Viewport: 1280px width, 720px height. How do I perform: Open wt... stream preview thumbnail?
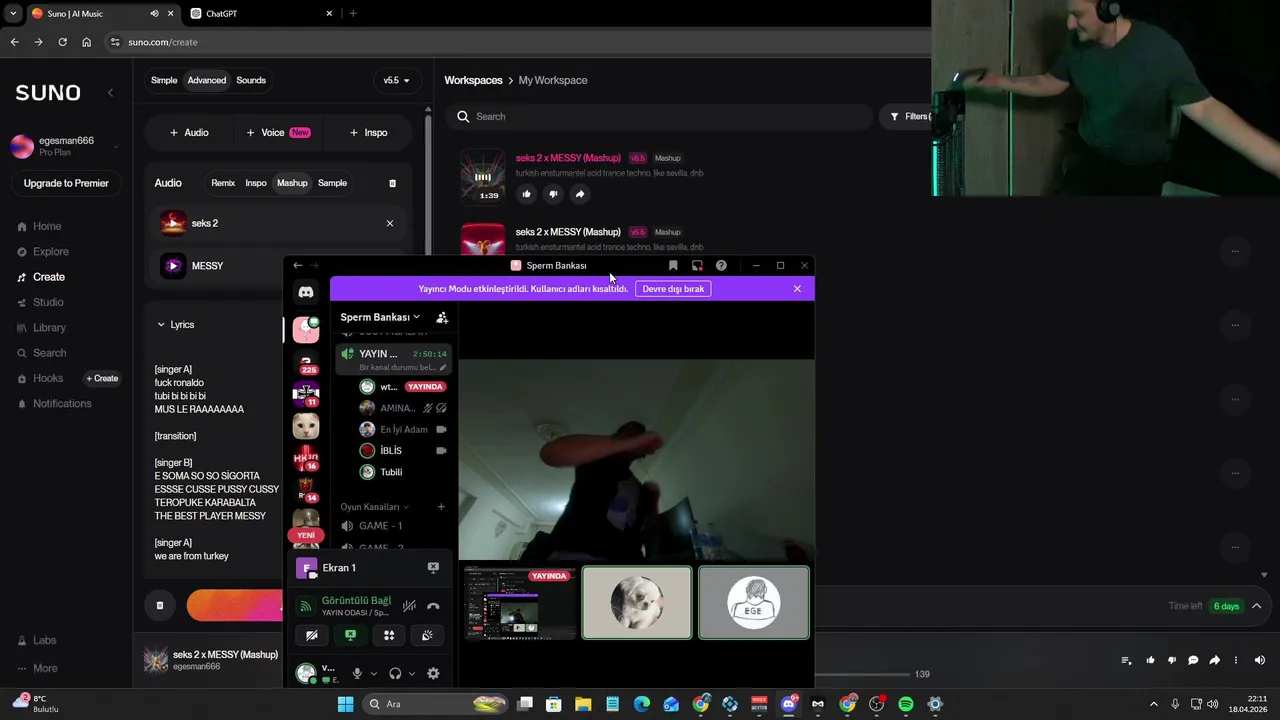point(520,602)
